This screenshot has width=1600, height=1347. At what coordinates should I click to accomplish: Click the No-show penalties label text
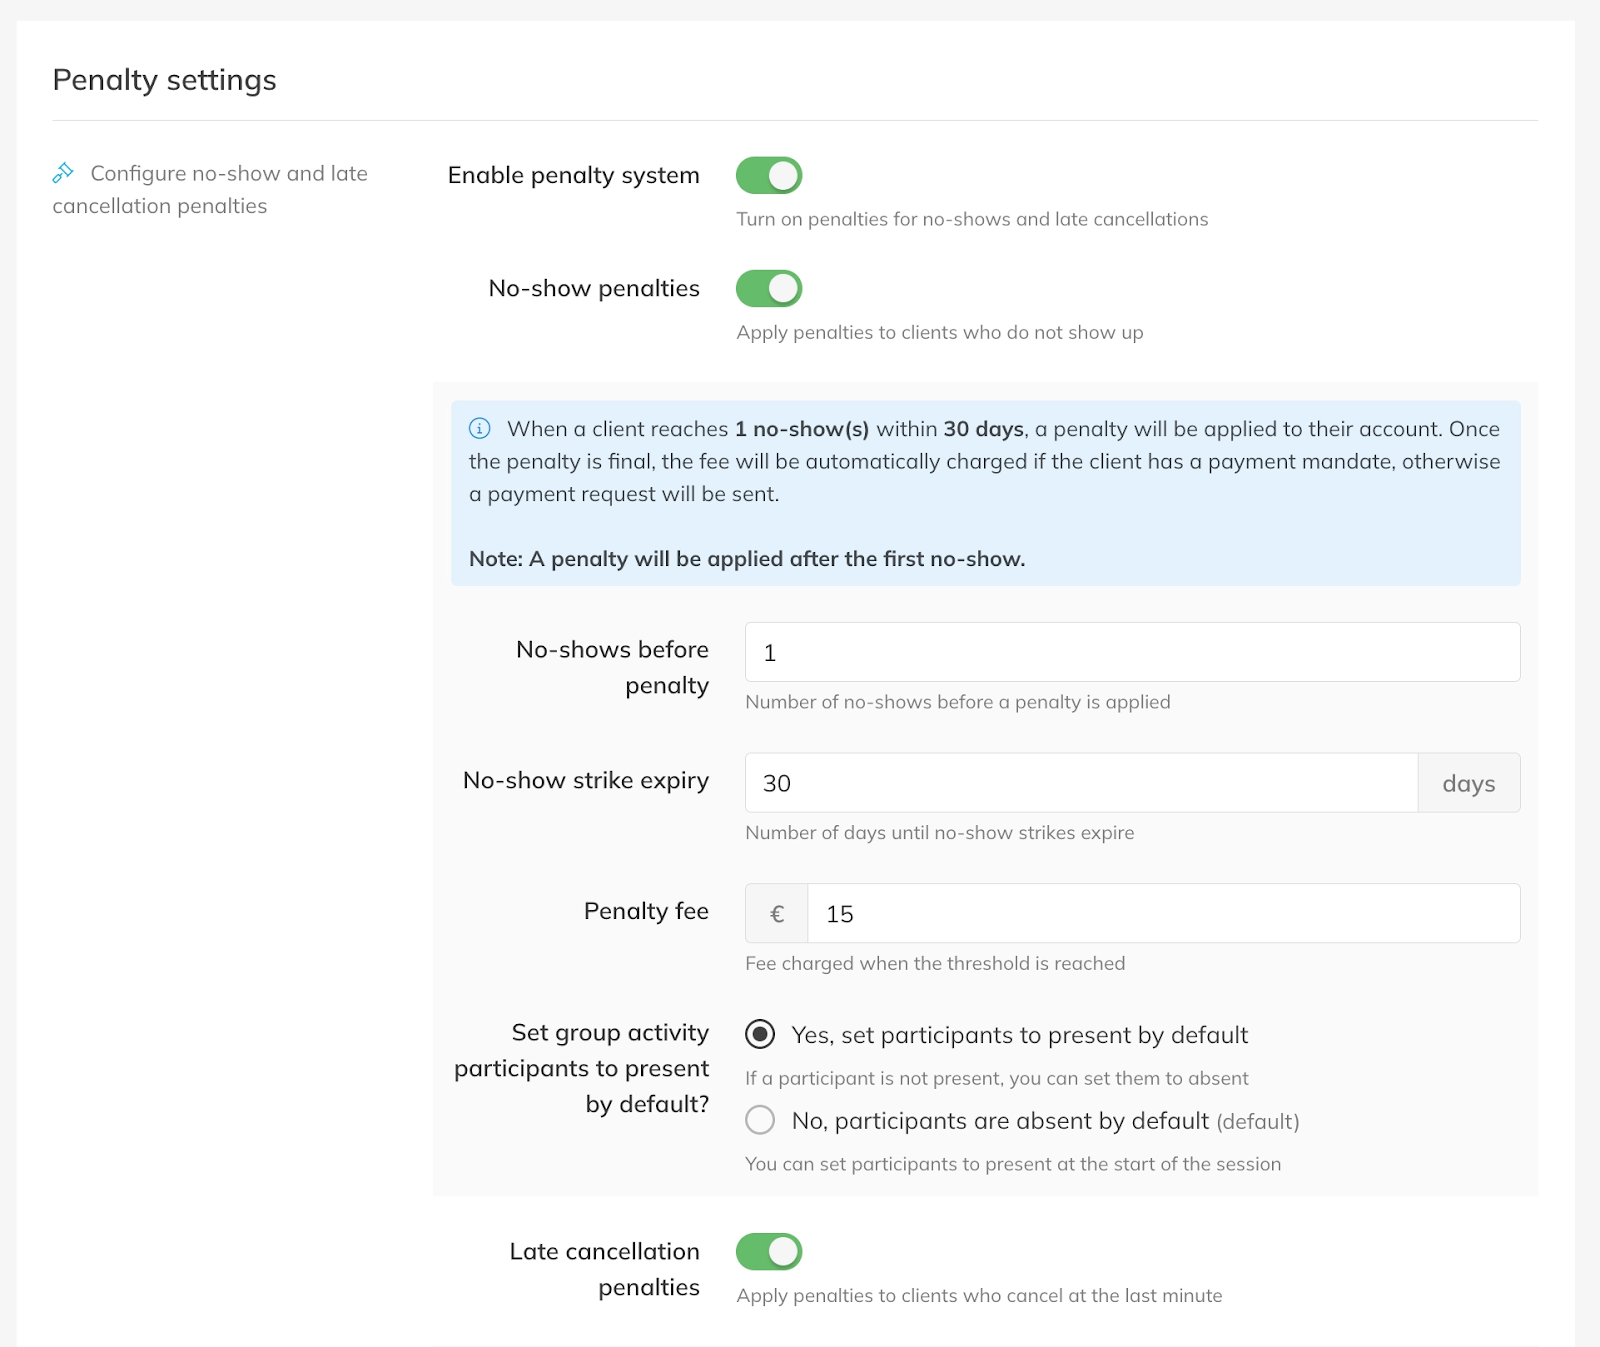594,289
